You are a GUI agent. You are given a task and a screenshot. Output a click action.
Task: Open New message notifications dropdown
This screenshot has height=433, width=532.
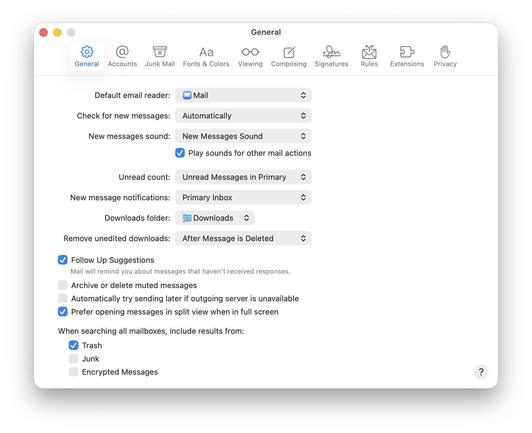tap(243, 197)
